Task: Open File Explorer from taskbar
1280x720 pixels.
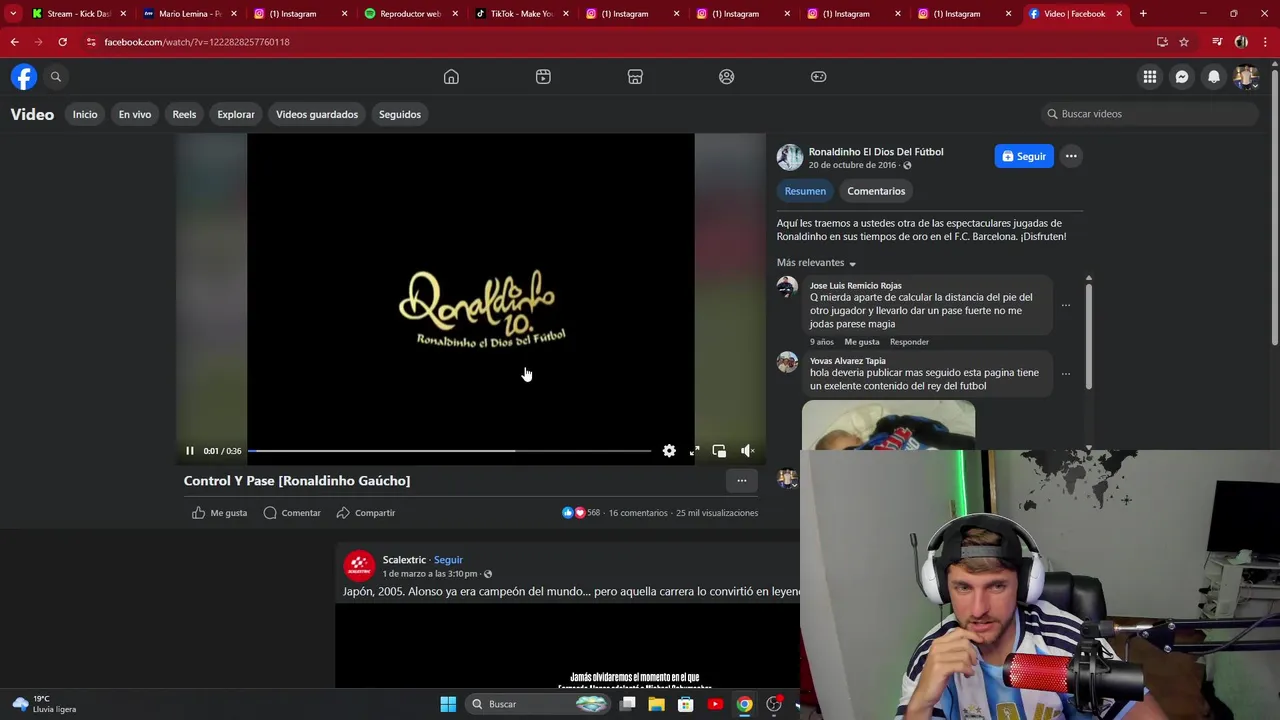Action: 656,704
